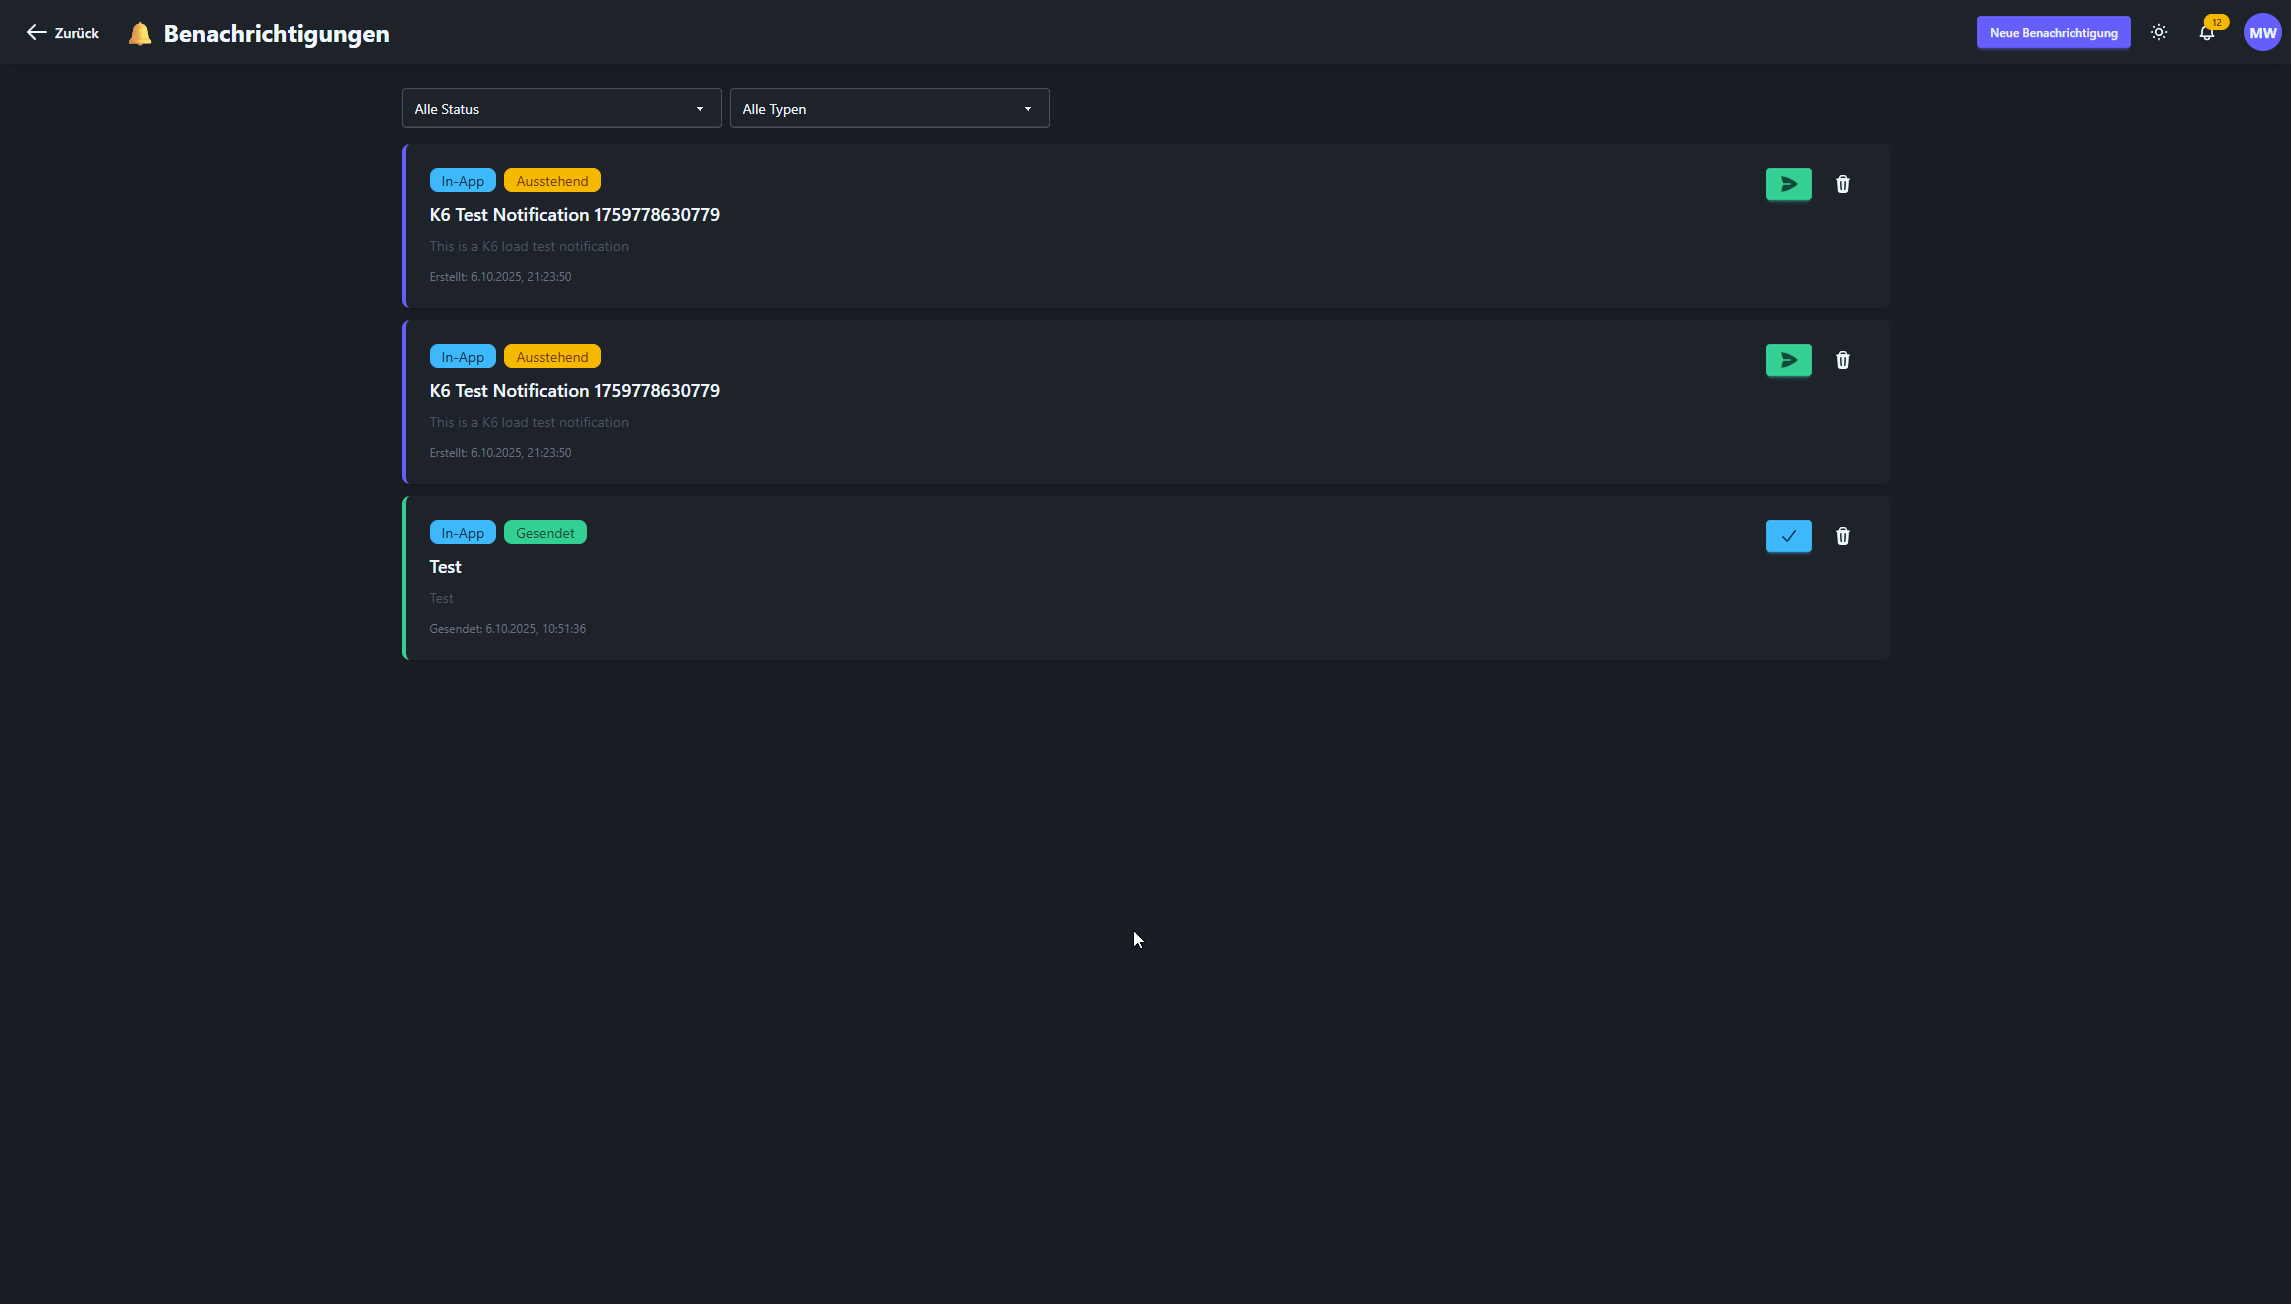Screen dimensions: 2291x1304
Task: Open the Alle Status dropdown
Action: click(560, 109)
